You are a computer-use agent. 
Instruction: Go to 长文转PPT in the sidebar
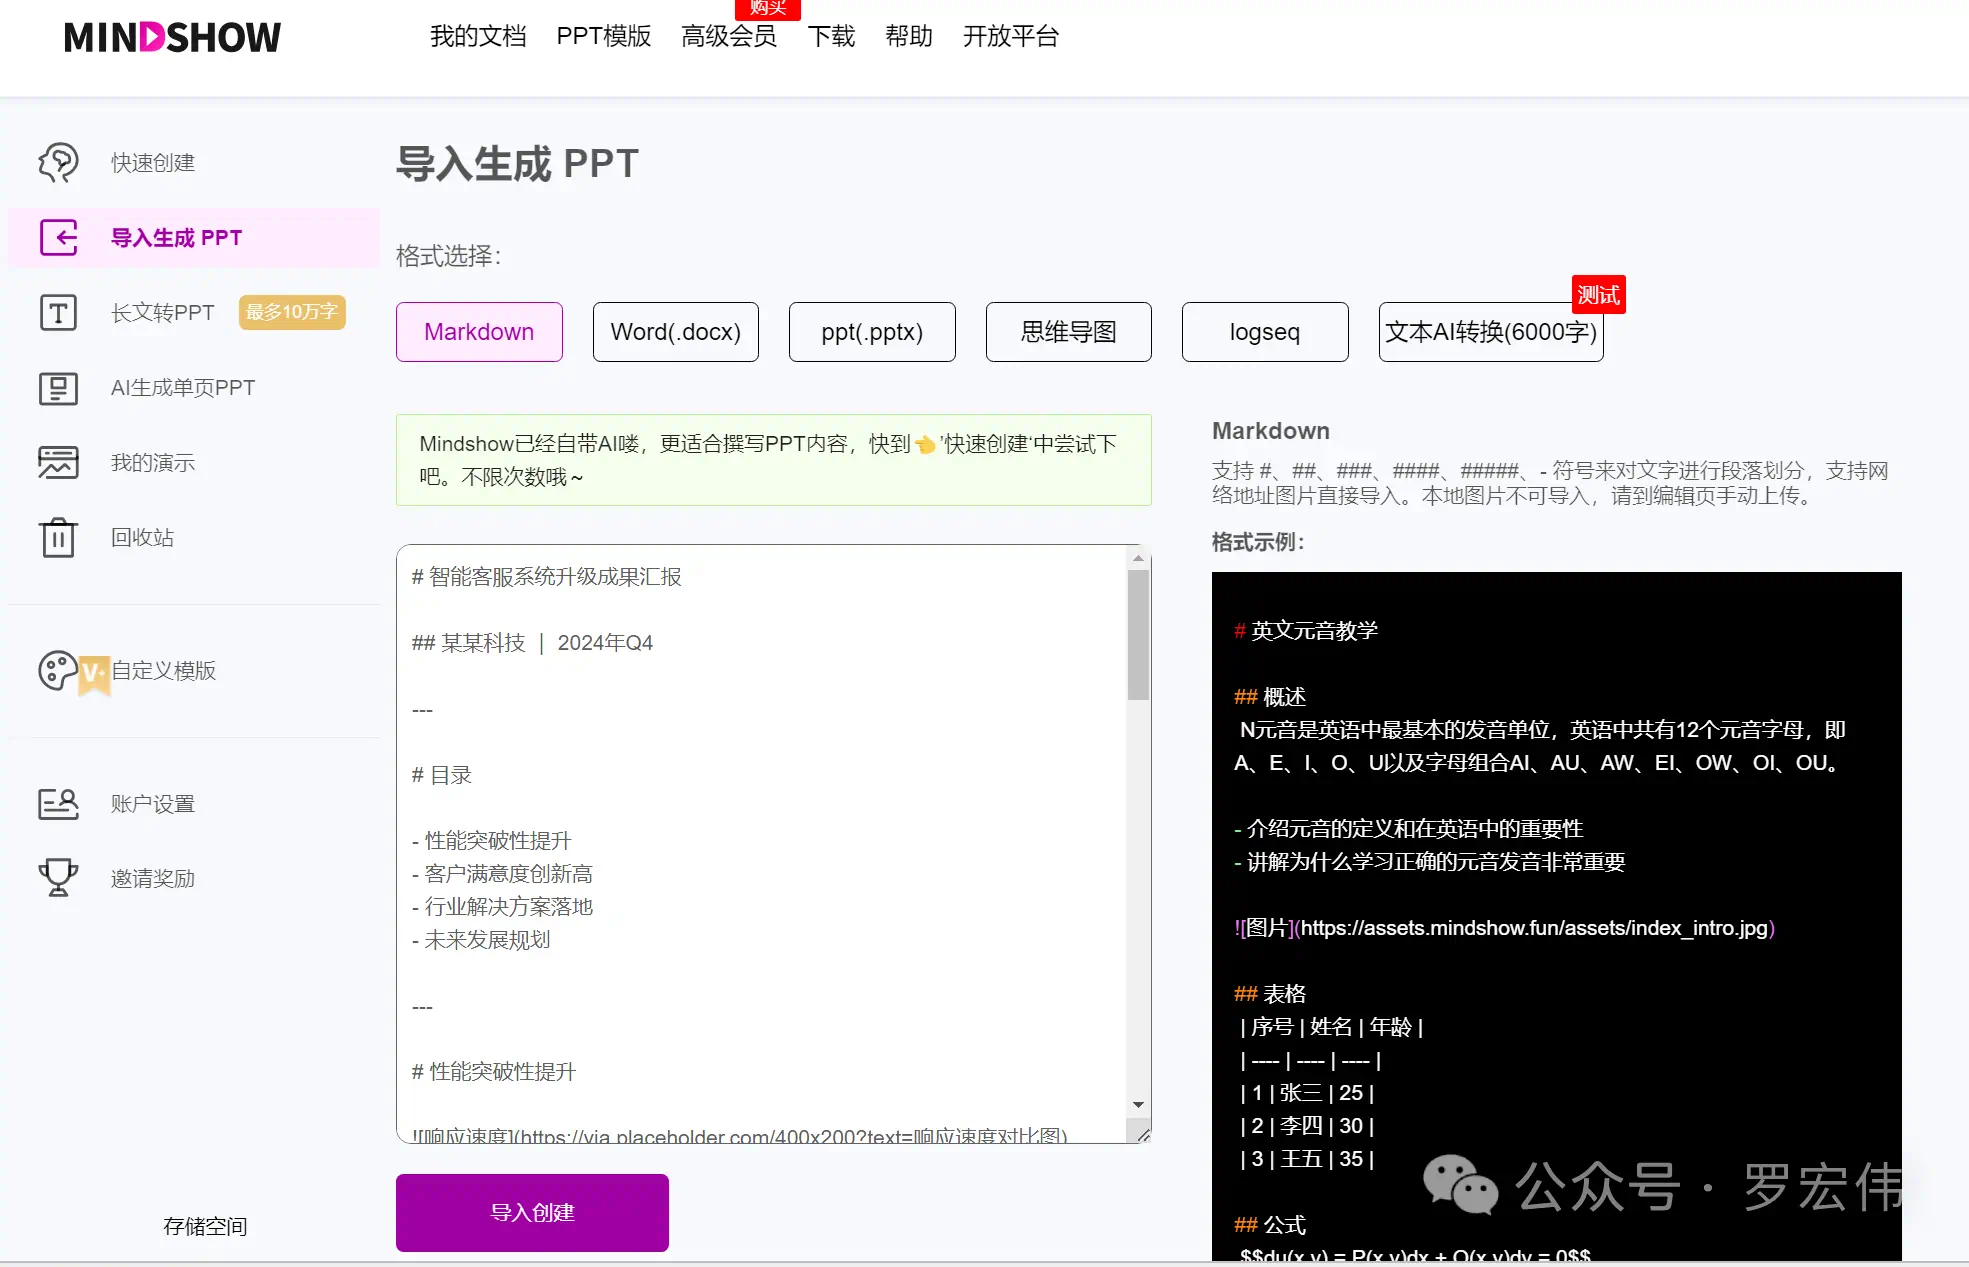point(163,313)
